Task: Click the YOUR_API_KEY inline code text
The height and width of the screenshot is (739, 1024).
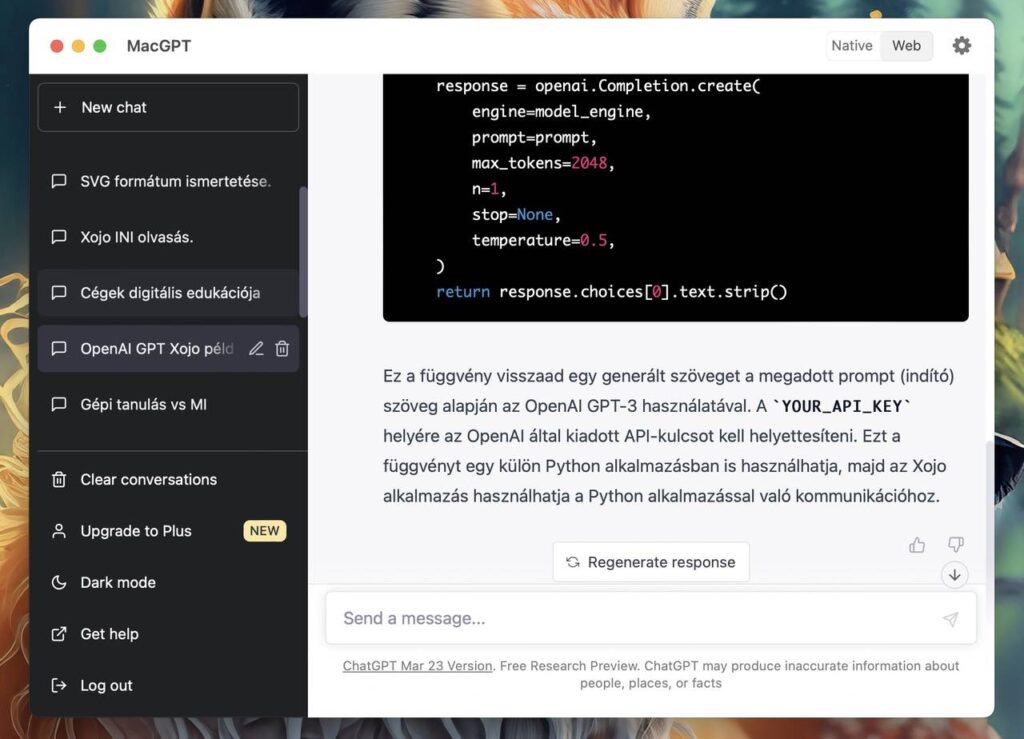Action: coord(842,407)
